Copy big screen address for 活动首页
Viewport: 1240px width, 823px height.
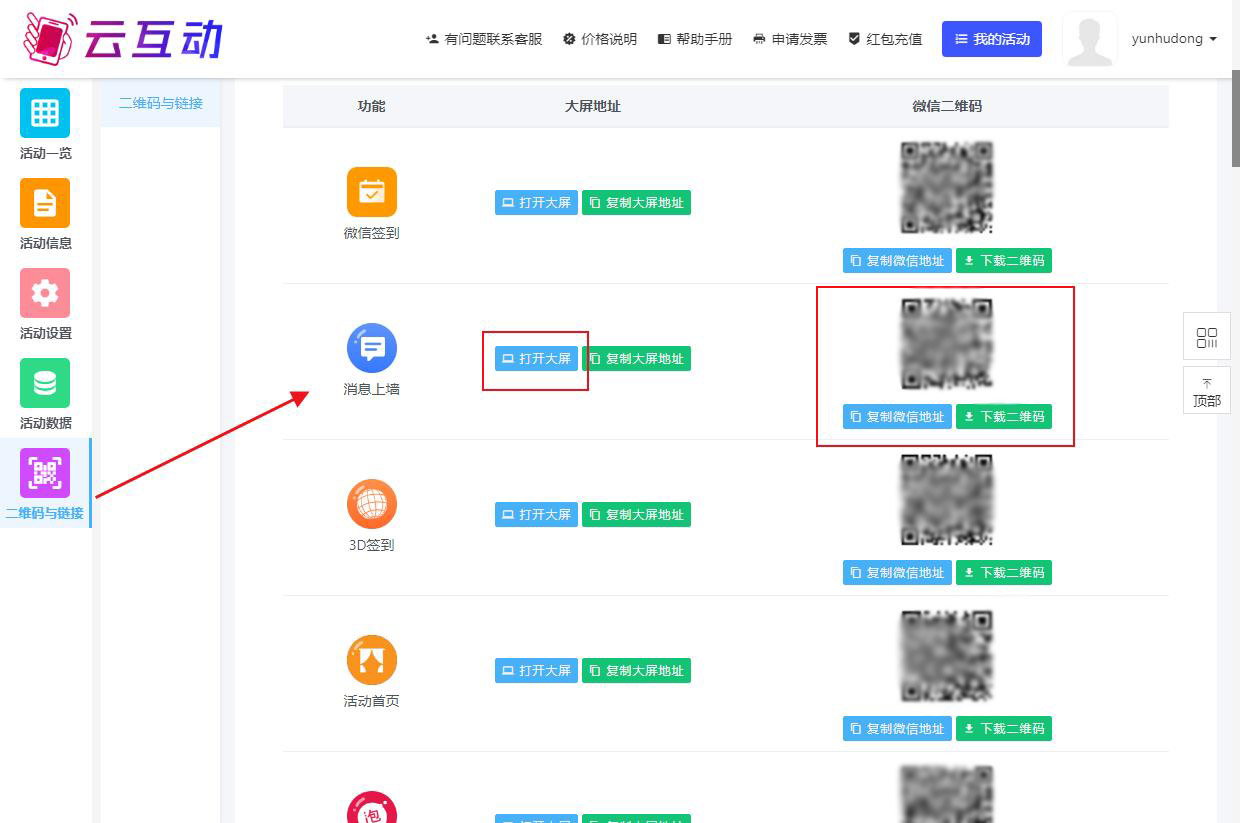(636, 671)
